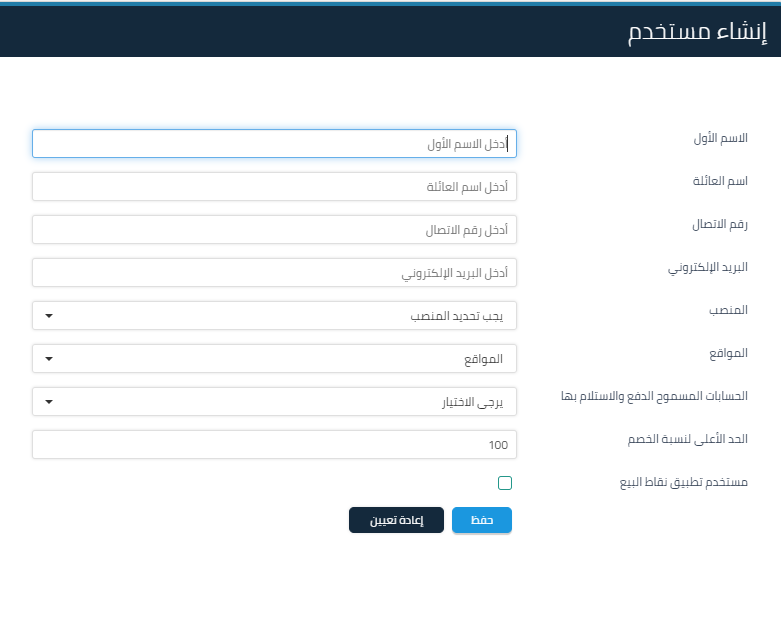Click the email (البريد الإلكتروني) input field

(x=274, y=273)
